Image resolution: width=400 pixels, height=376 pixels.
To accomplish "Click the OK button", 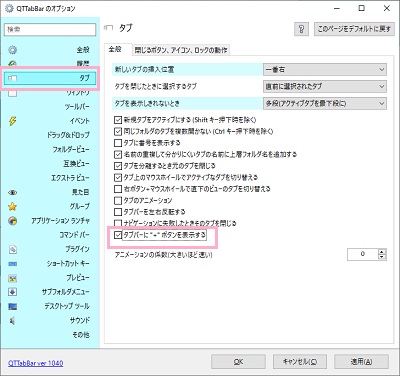I will pos(238,362).
